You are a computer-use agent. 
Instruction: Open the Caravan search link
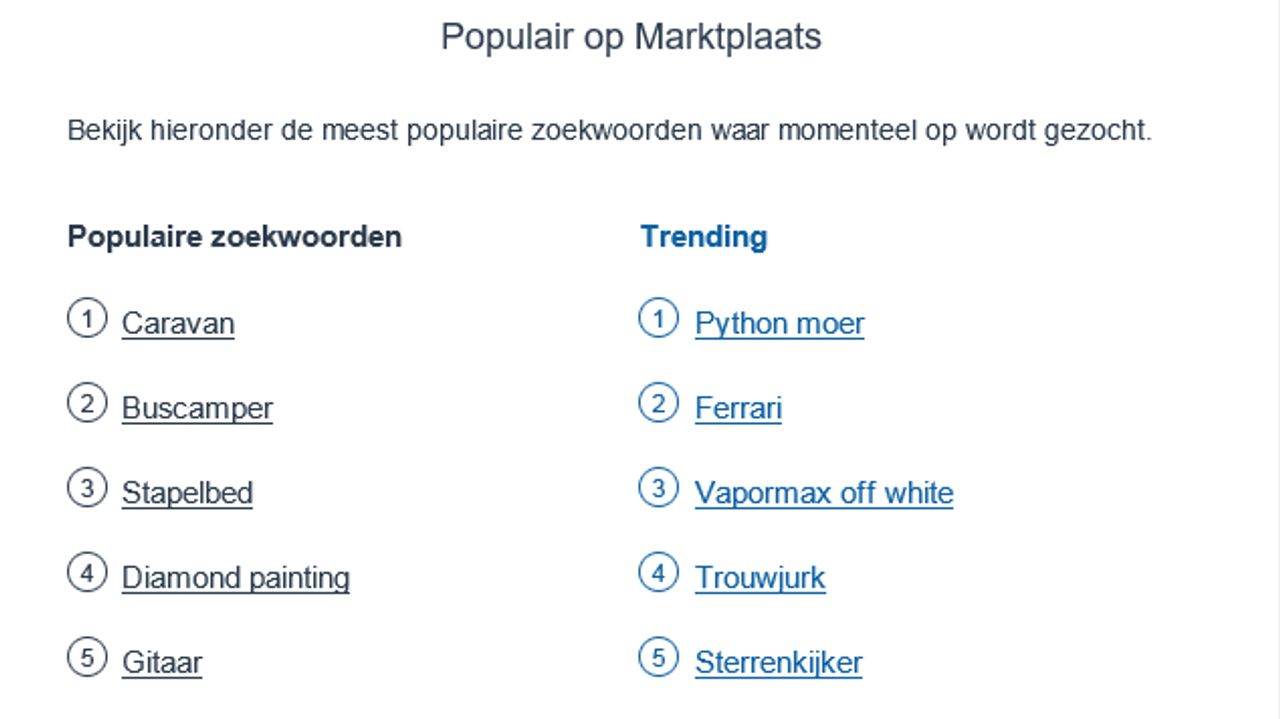178,324
